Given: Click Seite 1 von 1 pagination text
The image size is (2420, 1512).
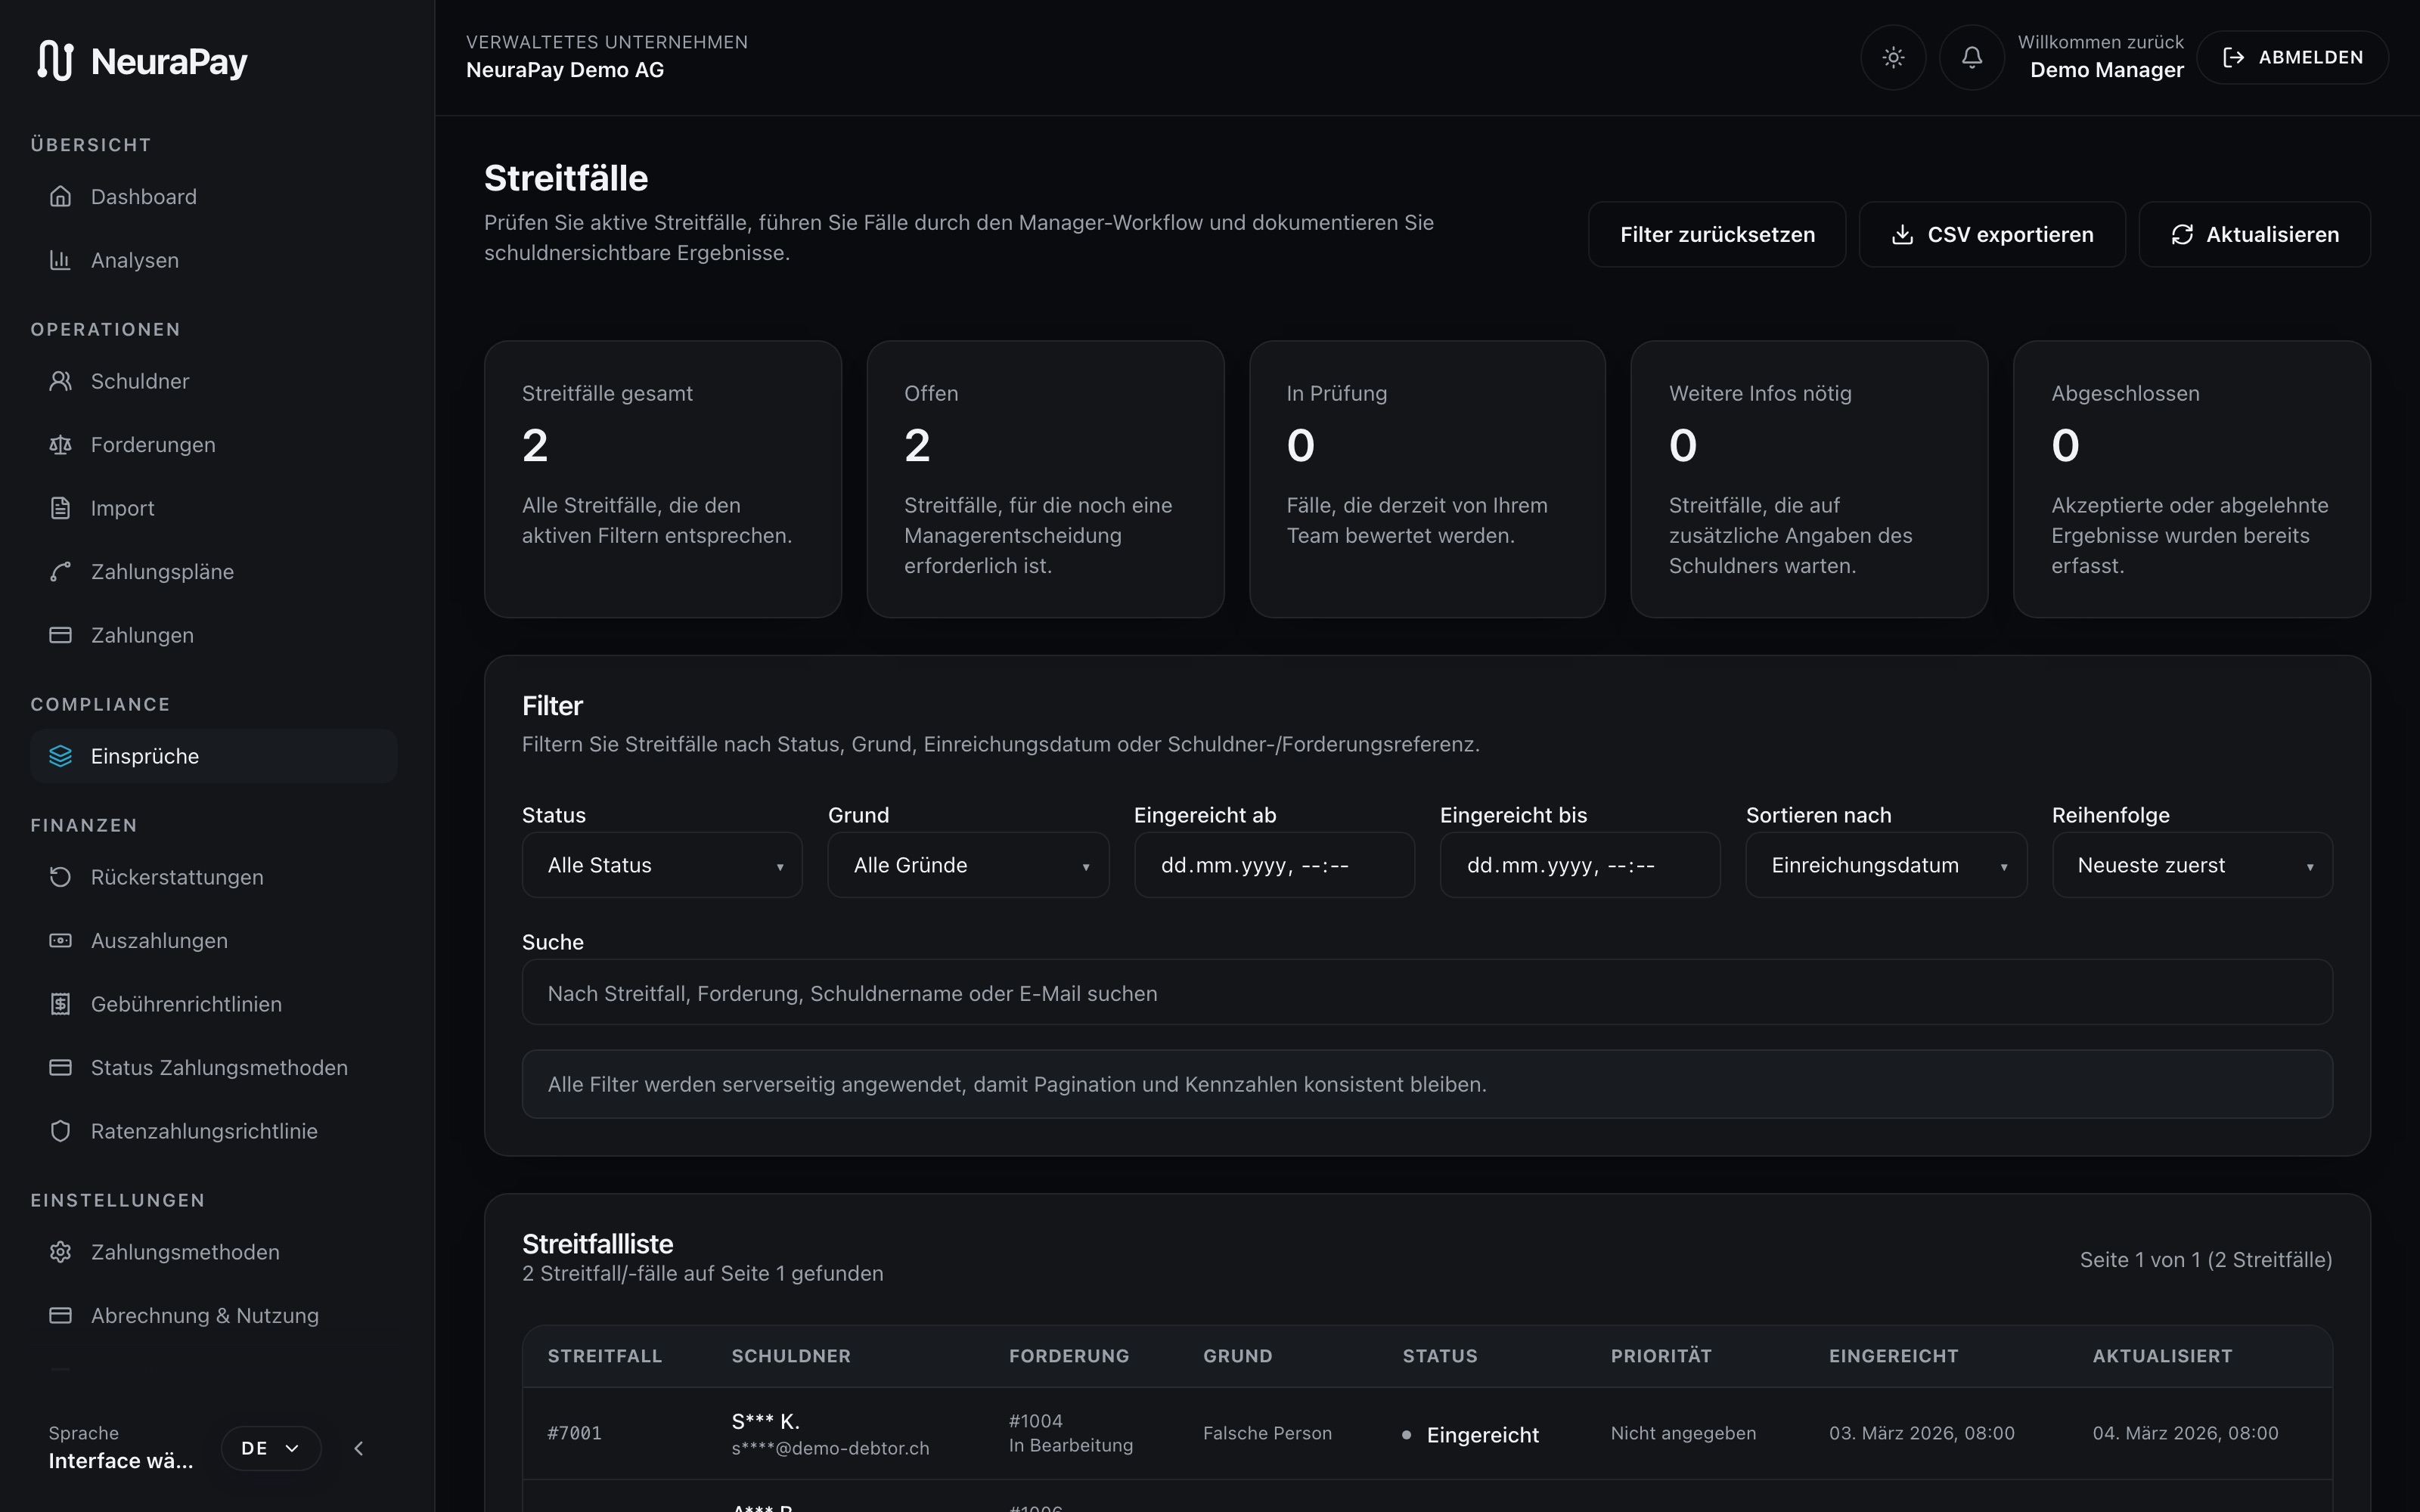Looking at the screenshot, I should (x=2206, y=1260).
